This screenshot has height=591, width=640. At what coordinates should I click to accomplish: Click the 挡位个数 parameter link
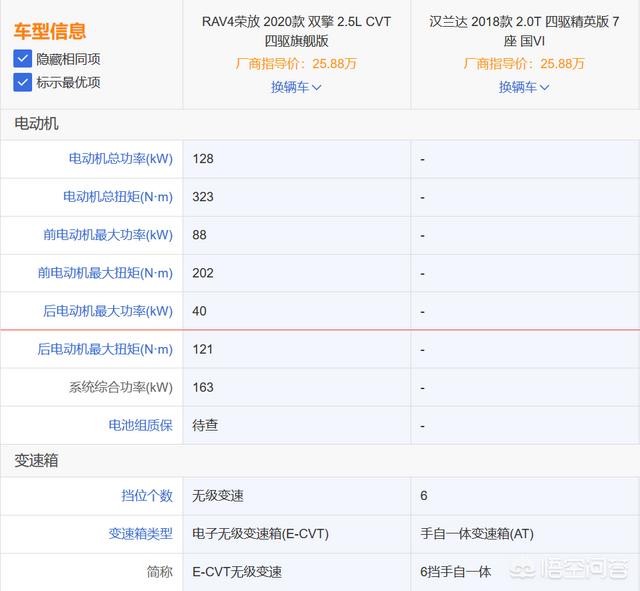coord(146,496)
